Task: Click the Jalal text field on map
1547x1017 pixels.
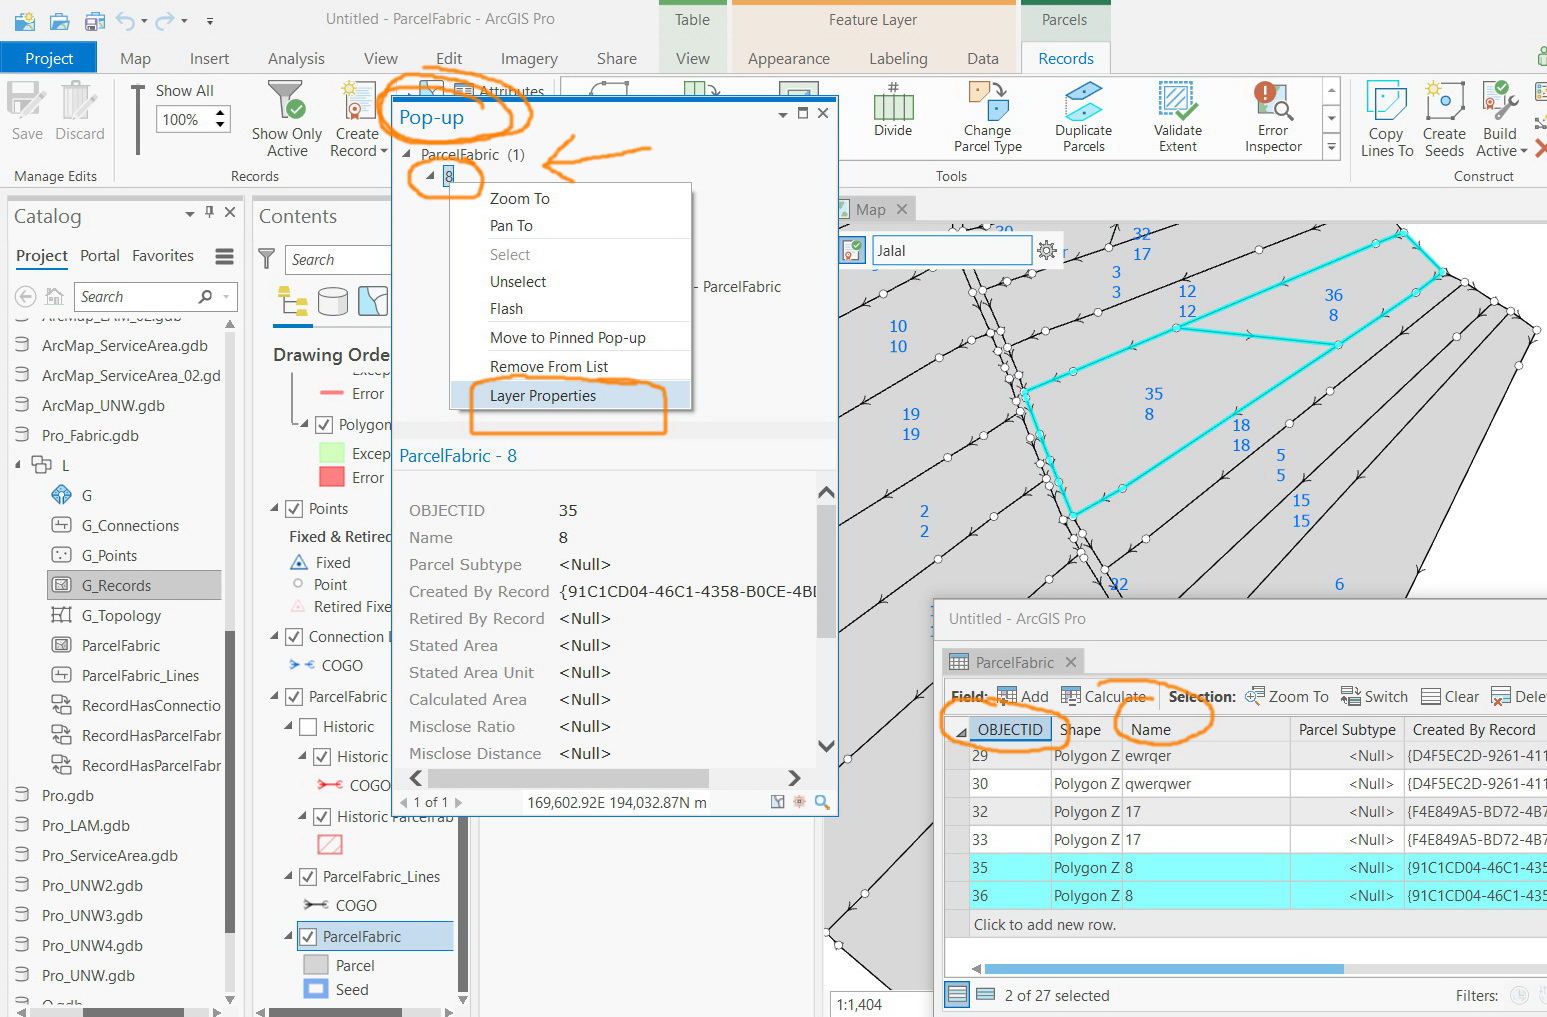Action: (x=952, y=250)
